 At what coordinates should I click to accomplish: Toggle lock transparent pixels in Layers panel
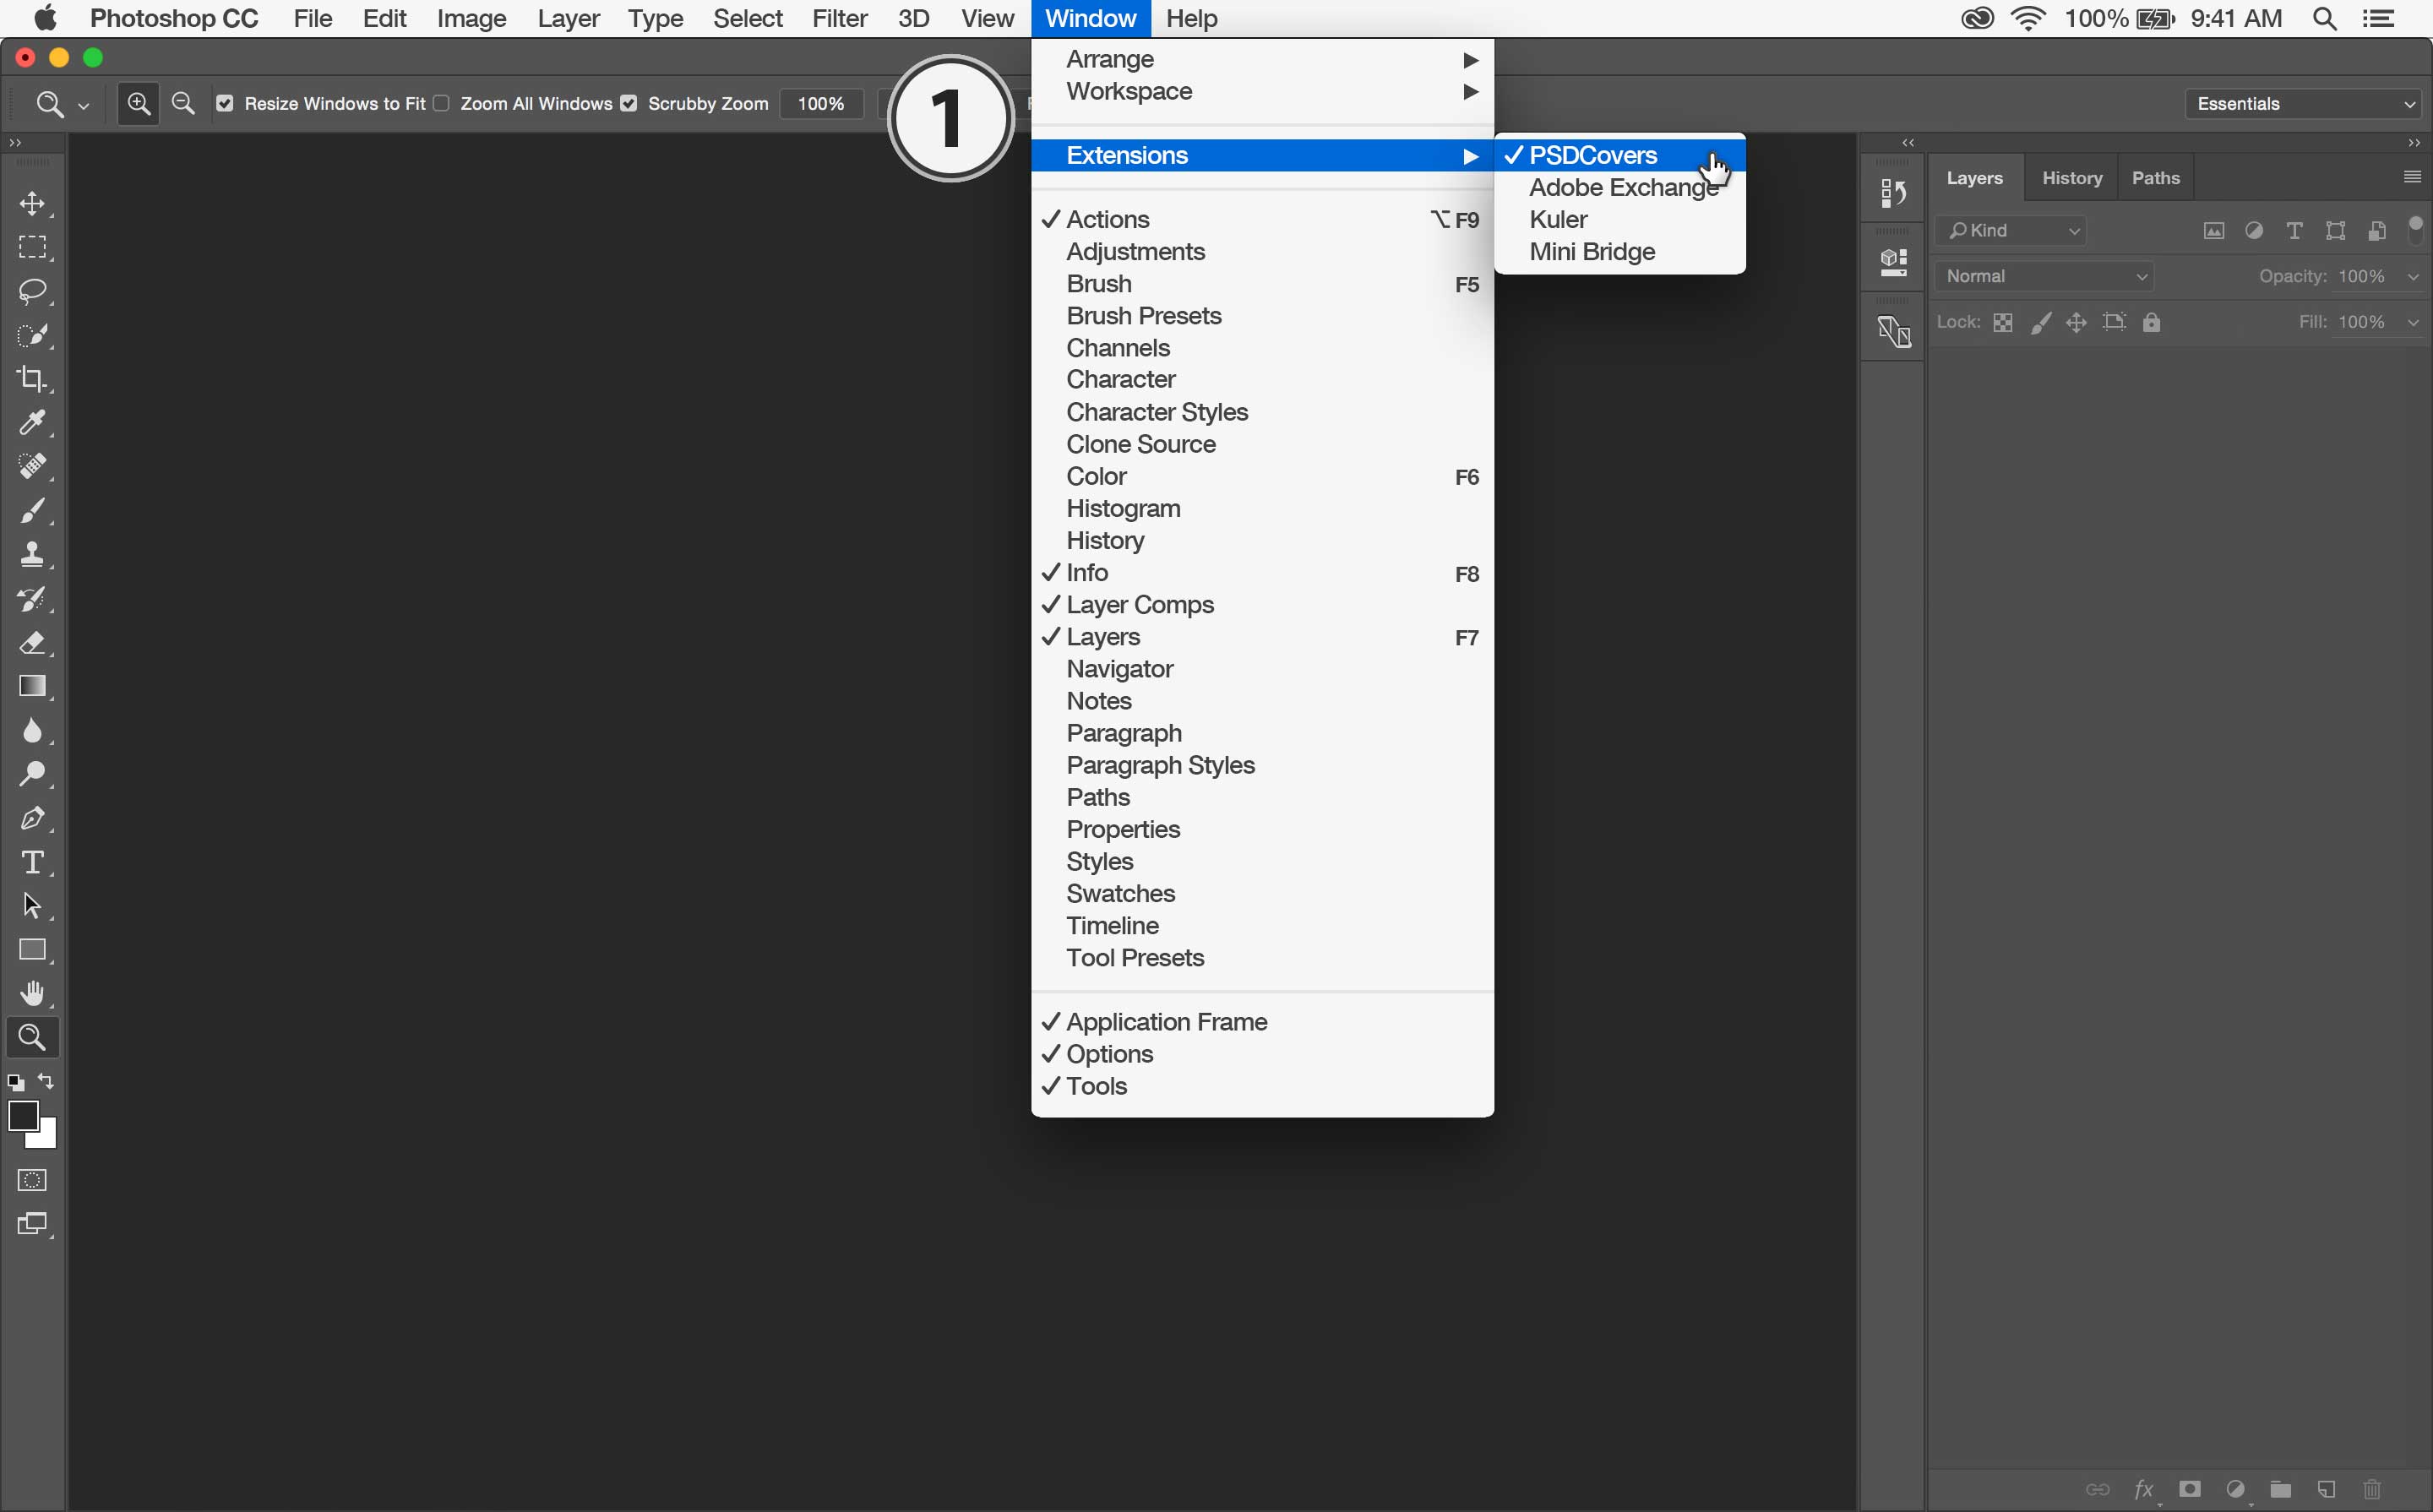[2002, 322]
